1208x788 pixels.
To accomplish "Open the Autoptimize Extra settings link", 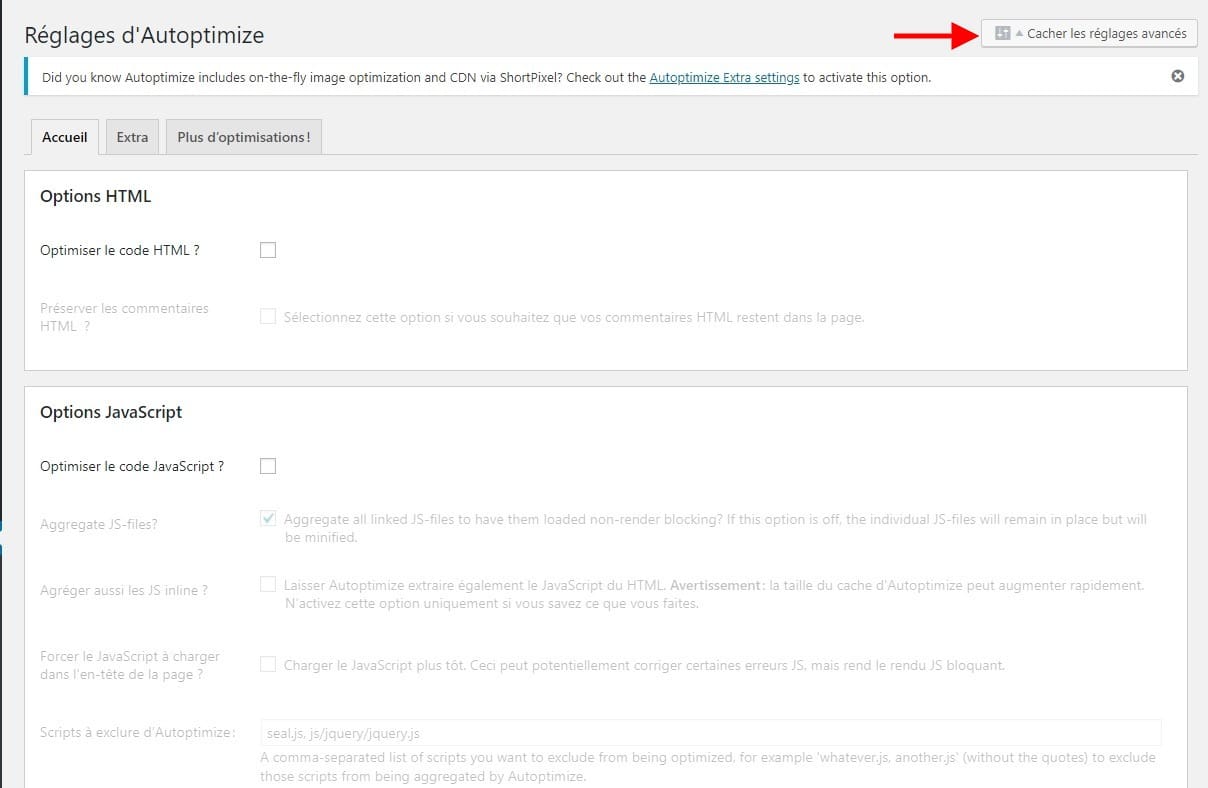I will 724,77.
